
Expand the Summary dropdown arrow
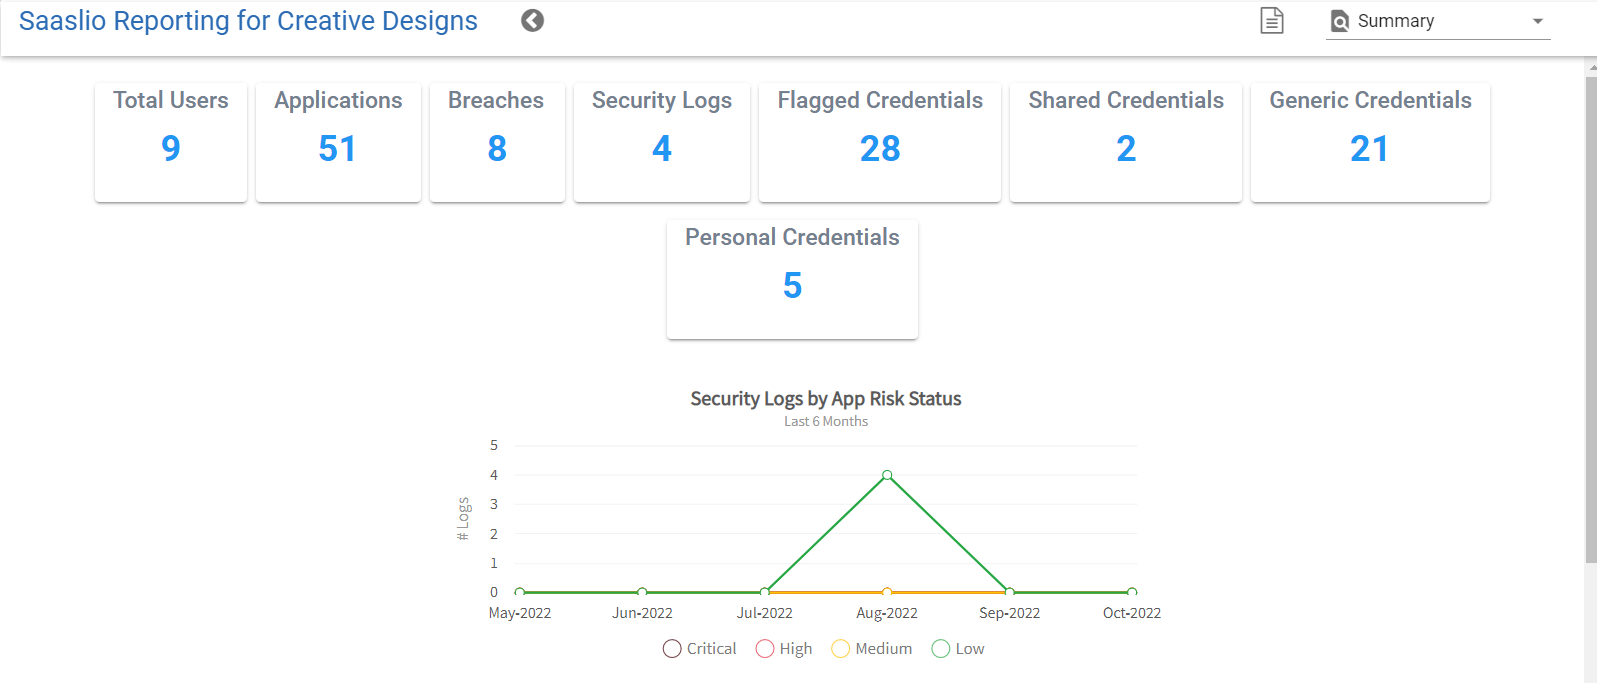(x=1537, y=21)
